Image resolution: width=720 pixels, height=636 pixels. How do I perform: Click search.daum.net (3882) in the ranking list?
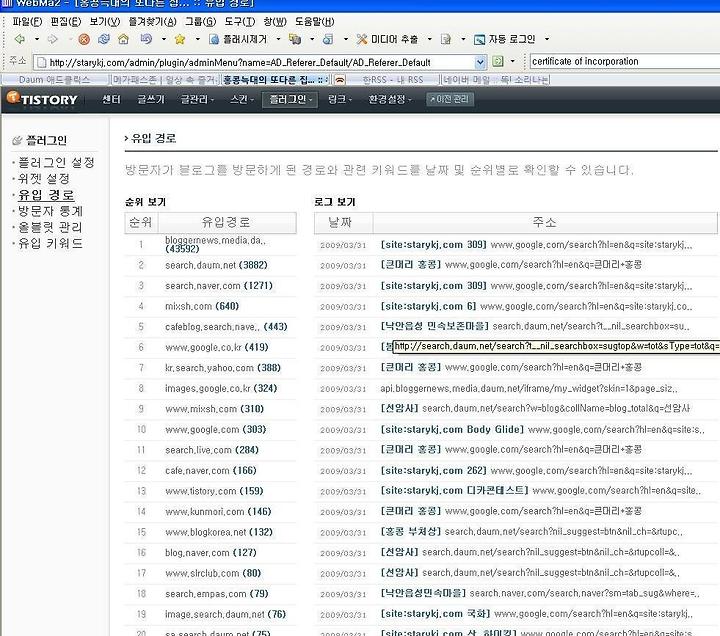[216, 265]
